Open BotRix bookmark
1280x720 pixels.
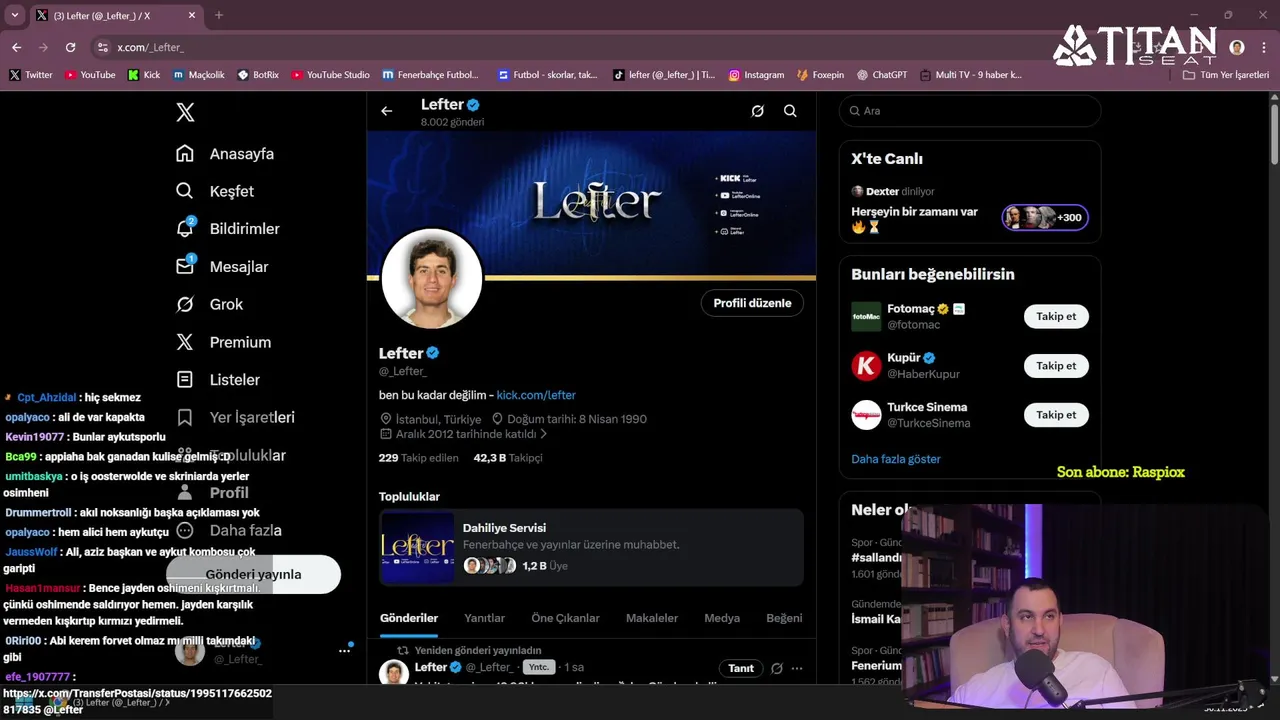pyautogui.click(x=258, y=75)
